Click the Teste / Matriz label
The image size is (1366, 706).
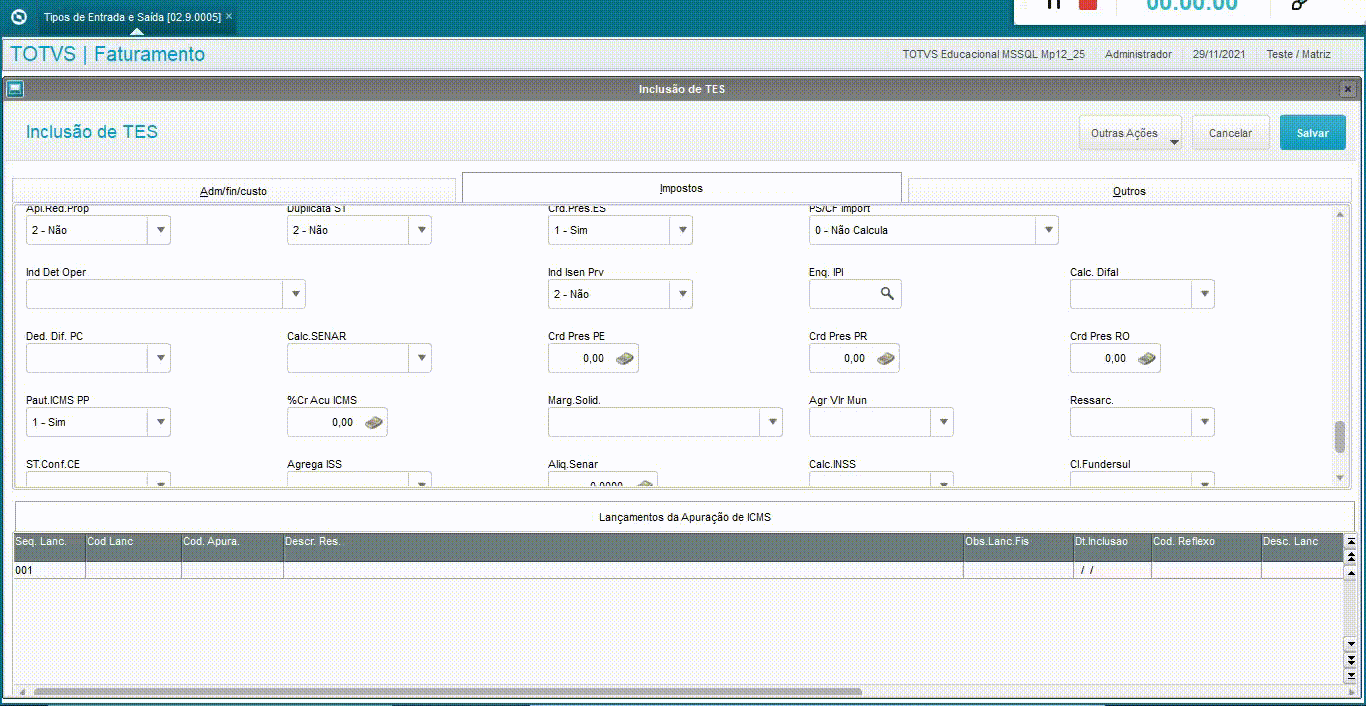point(1298,54)
